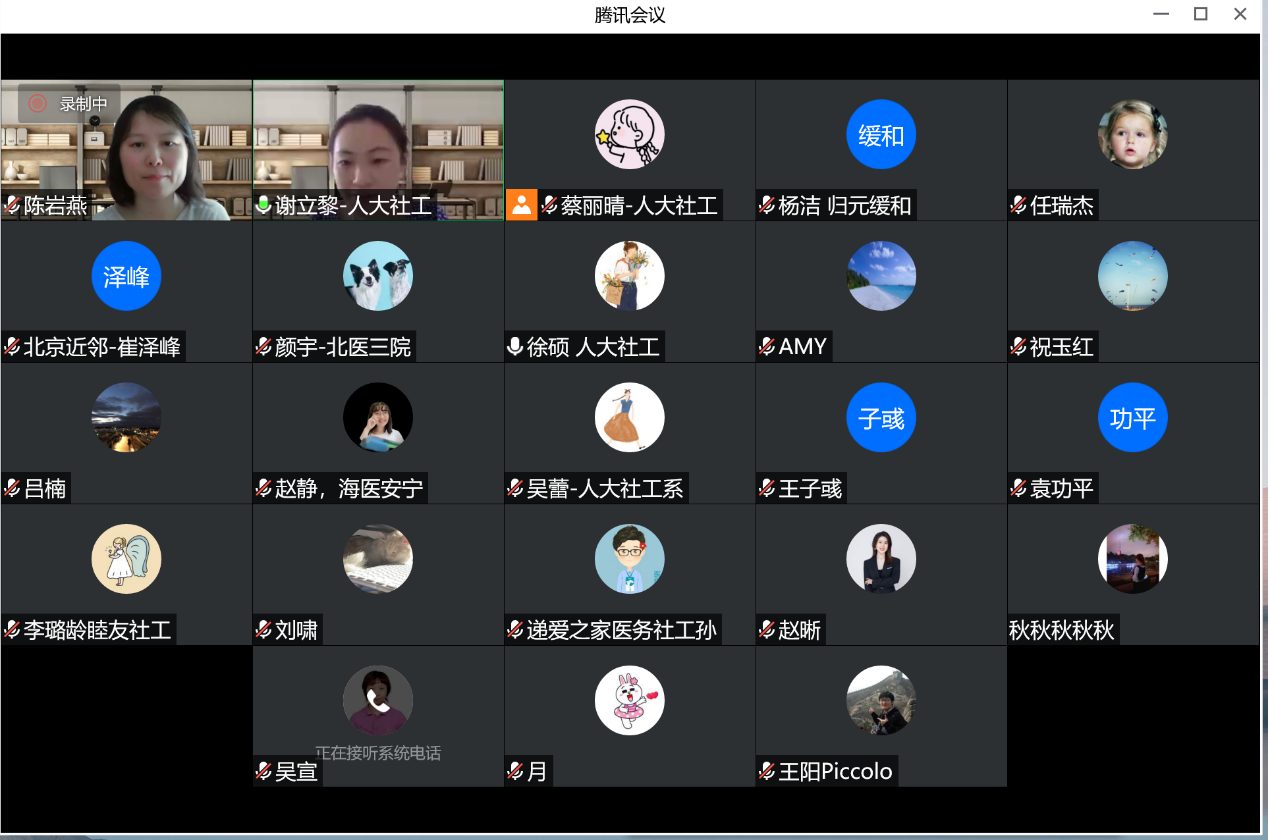Click the blue 泽峰 avatar circle
Image resolution: width=1268 pixels, height=840 pixels.
[x=126, y=276]
